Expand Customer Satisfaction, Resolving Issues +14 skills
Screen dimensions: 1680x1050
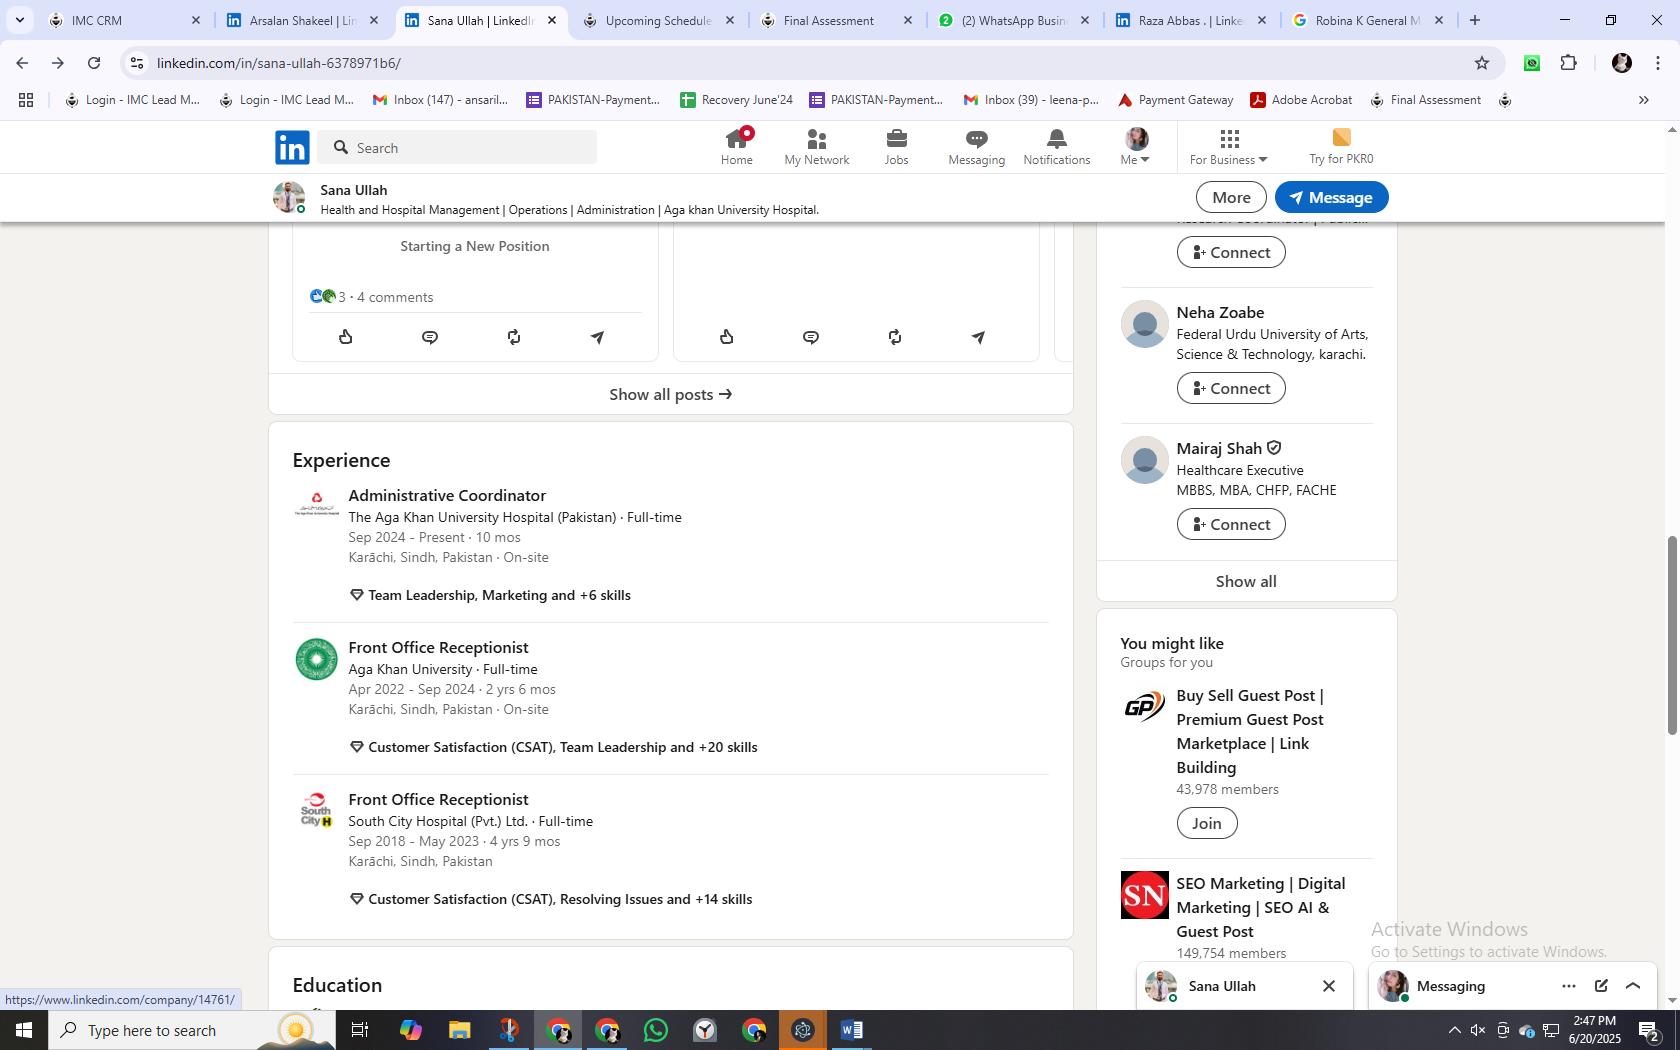560,899
